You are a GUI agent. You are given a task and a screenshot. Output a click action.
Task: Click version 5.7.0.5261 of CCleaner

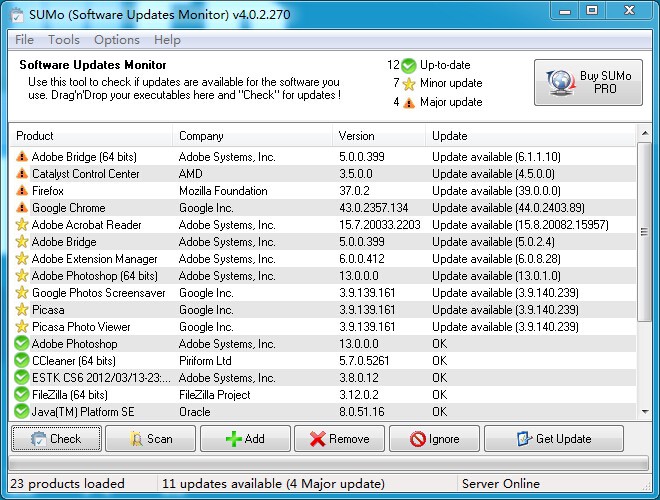click(x=364, y=361)
